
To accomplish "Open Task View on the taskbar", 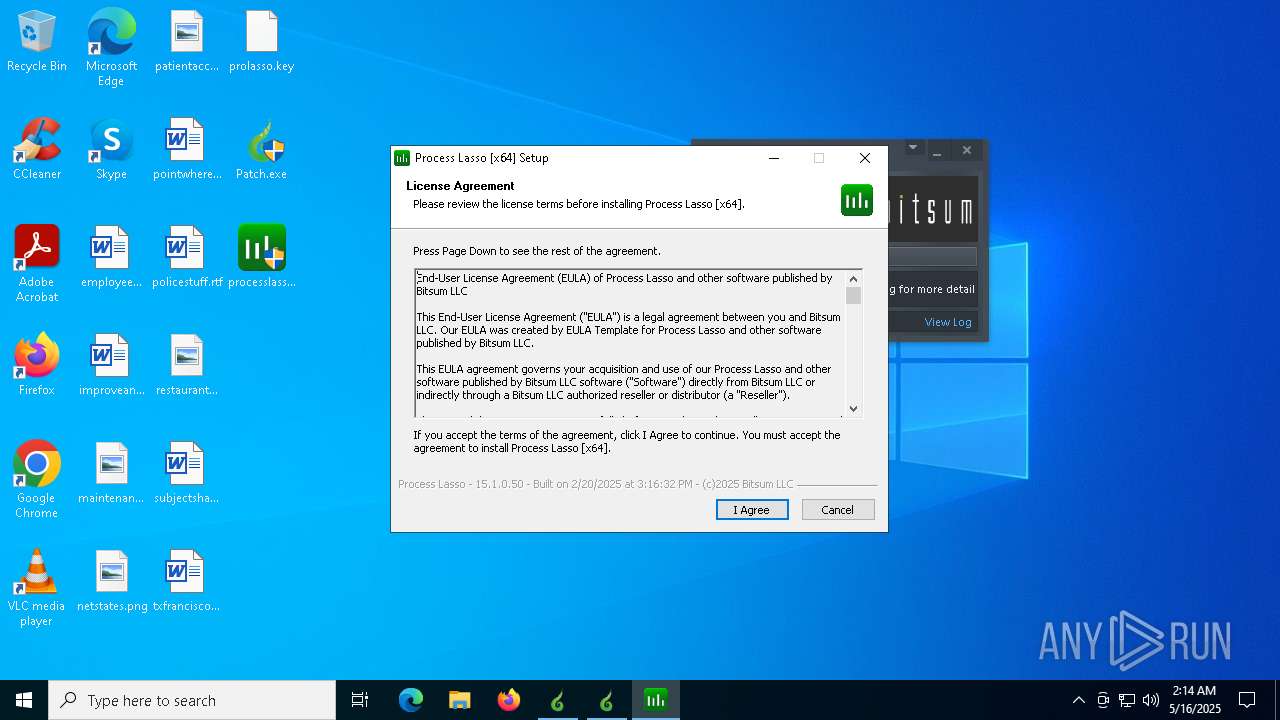I will click(360, 700).
